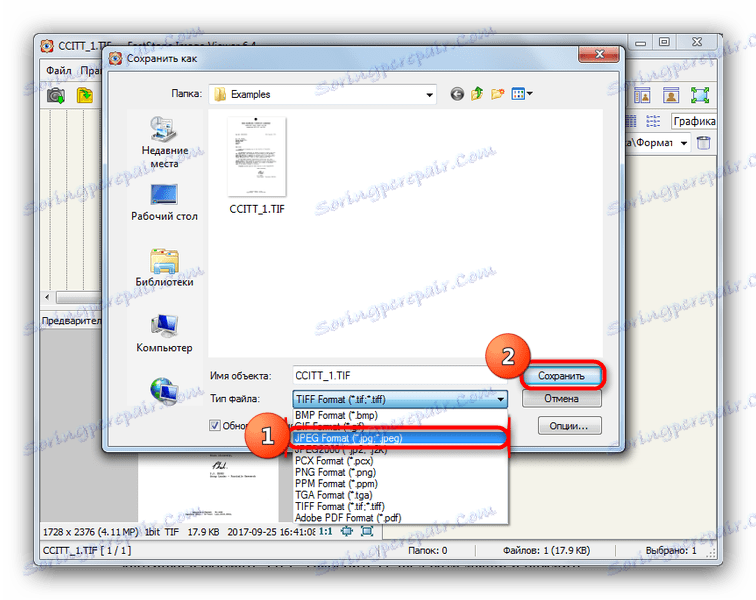
Task: Open Компьютер shortcut
Action: pos(164,334)
